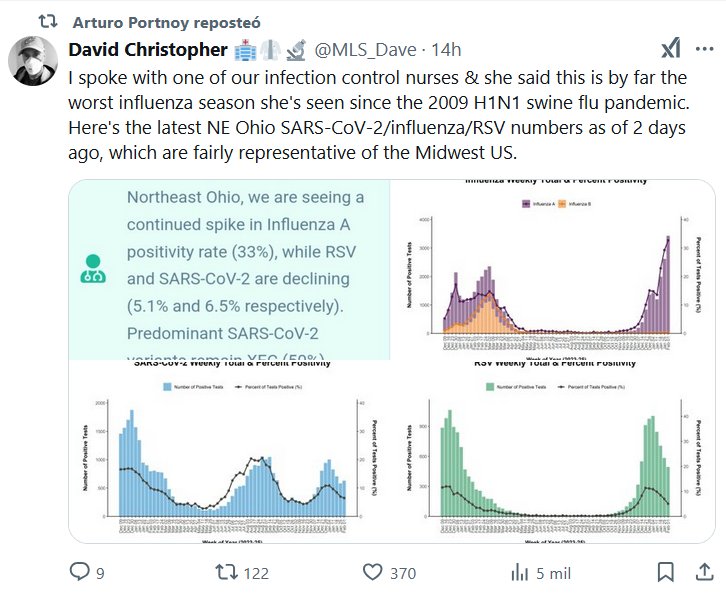The width and height of the screenshot is (726, 596).
Task: Click the David Christopher display name
Action: [x=146, y=50]
